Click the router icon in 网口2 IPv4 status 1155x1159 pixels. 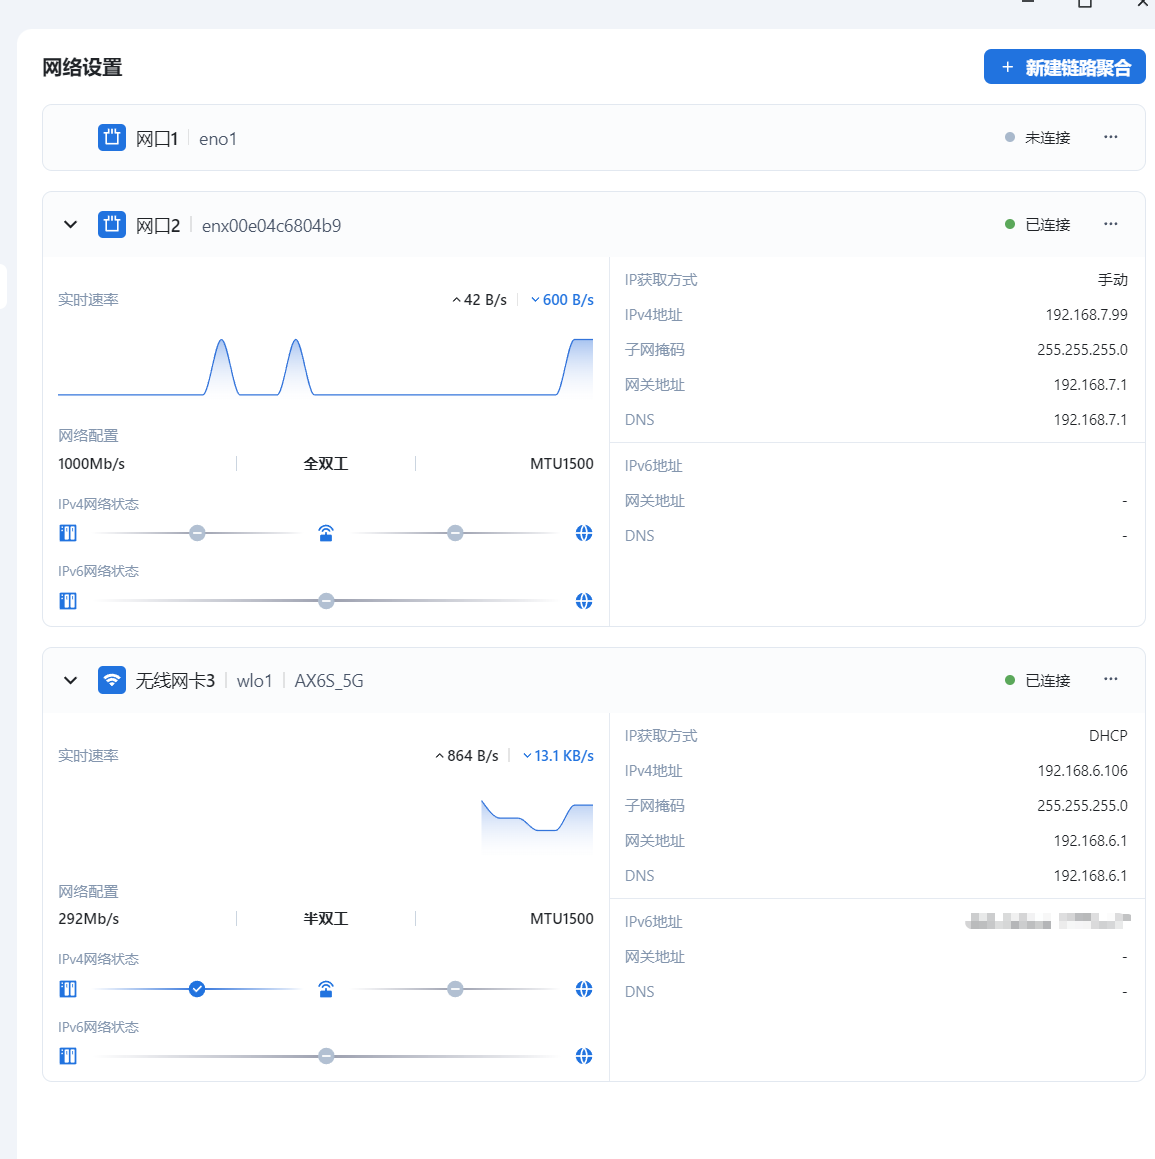(x=326, y=533)
